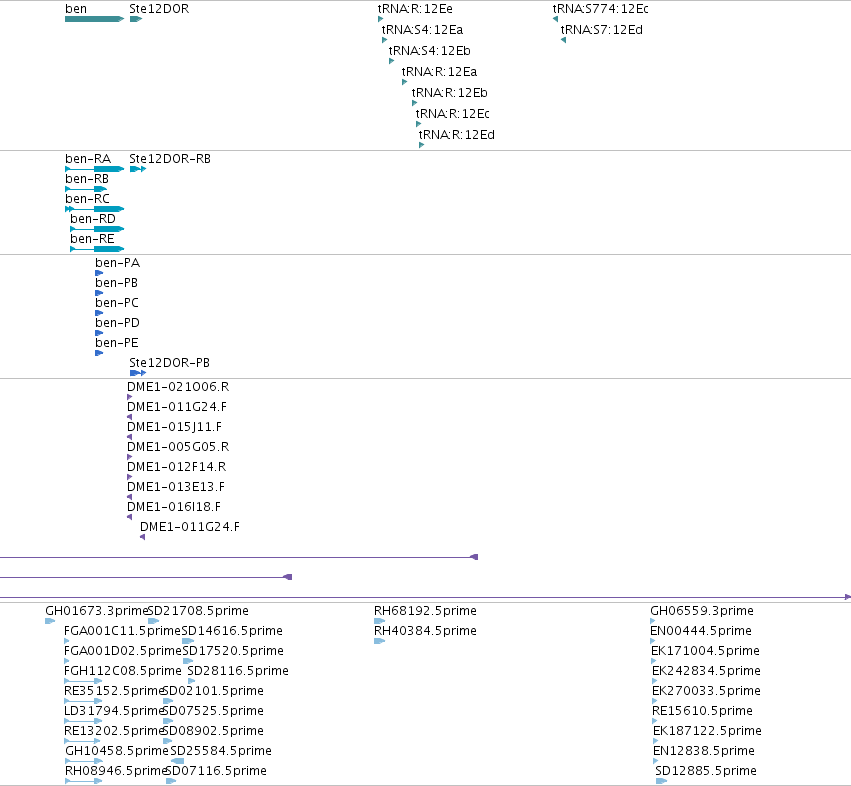
Task: Select EST 'SD07116.5prime'
Action: tap(216, 771)
